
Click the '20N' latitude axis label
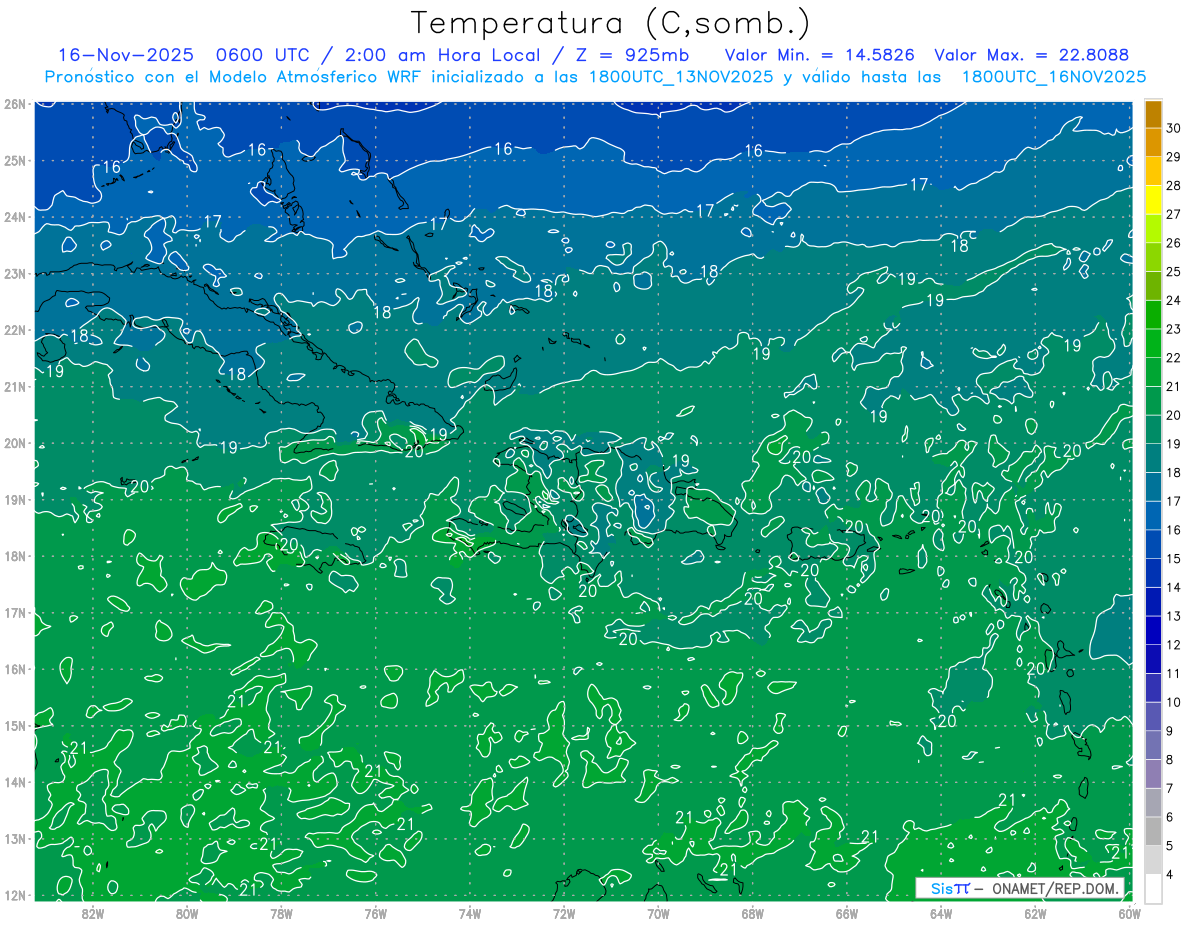click(15, 443)
